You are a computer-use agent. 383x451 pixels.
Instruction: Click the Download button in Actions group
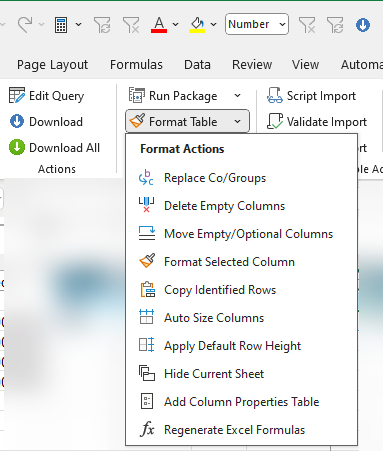[46, 122]
